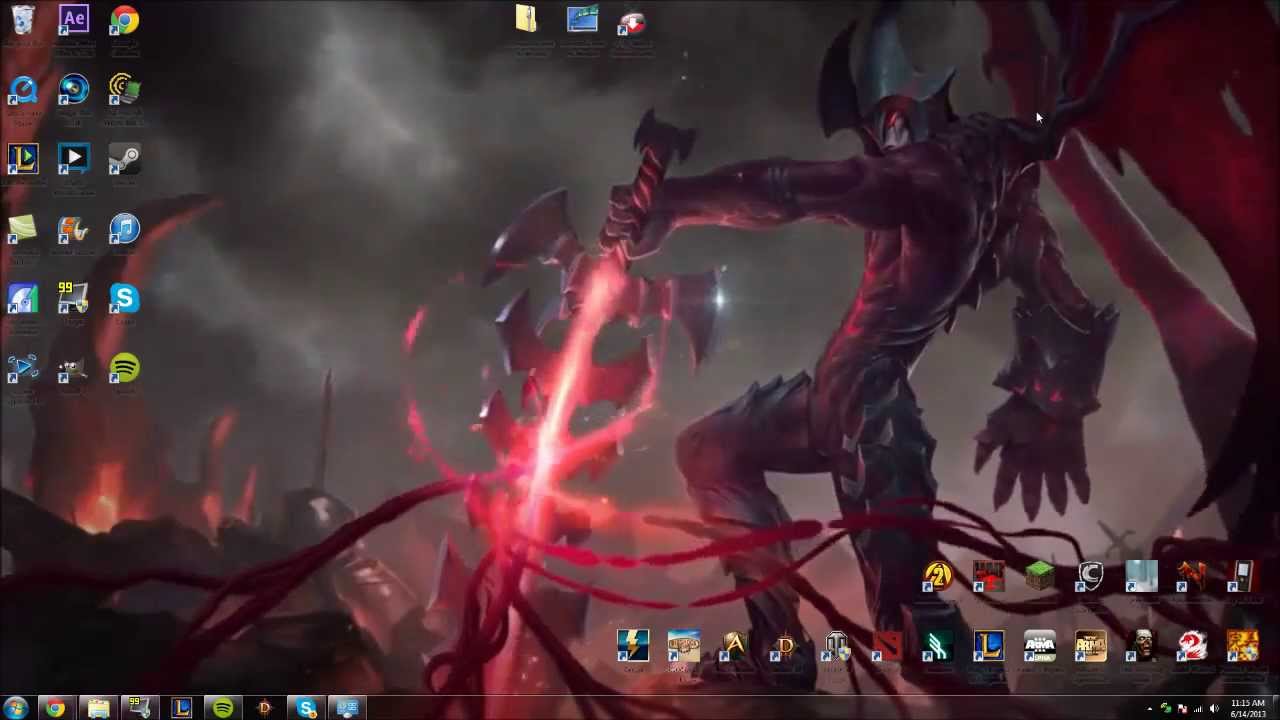
Task: Open the Windows Start menu
Action: pyautogui.click(x=15, y=709)
